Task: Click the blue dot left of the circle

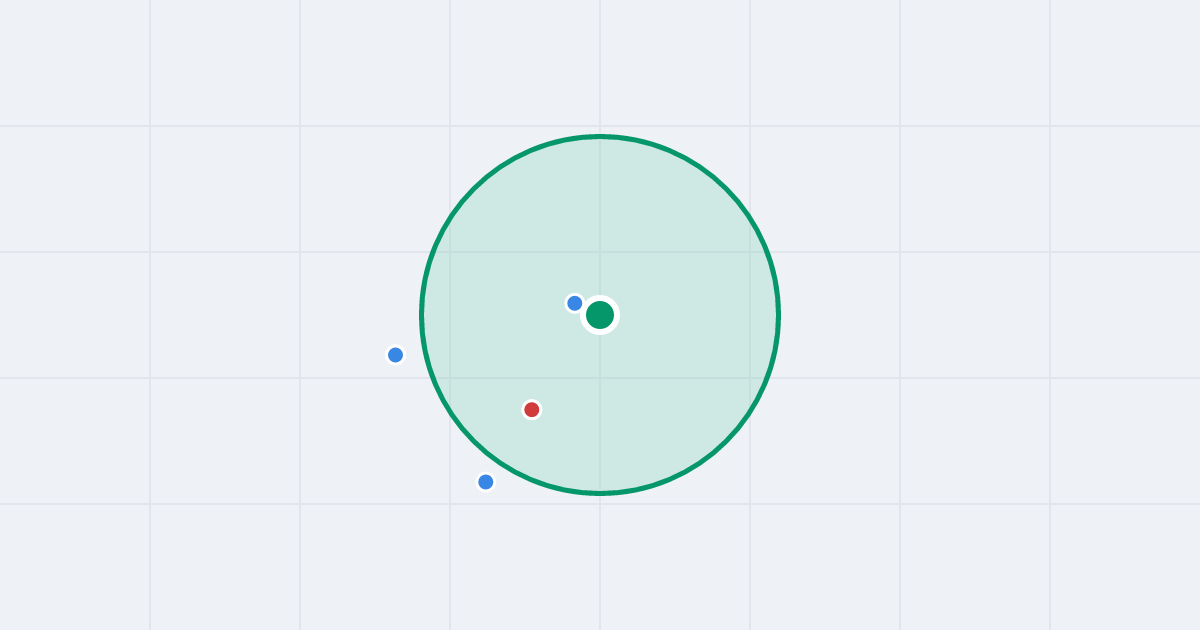Action: (395, 355)
